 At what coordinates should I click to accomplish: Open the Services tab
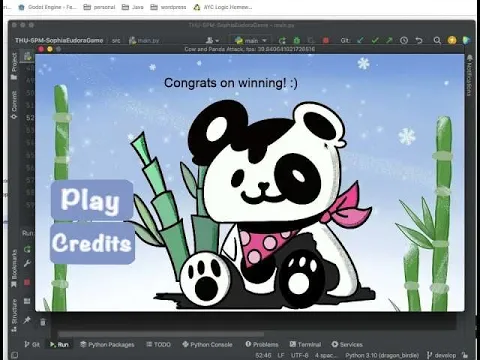coord(347,344)
